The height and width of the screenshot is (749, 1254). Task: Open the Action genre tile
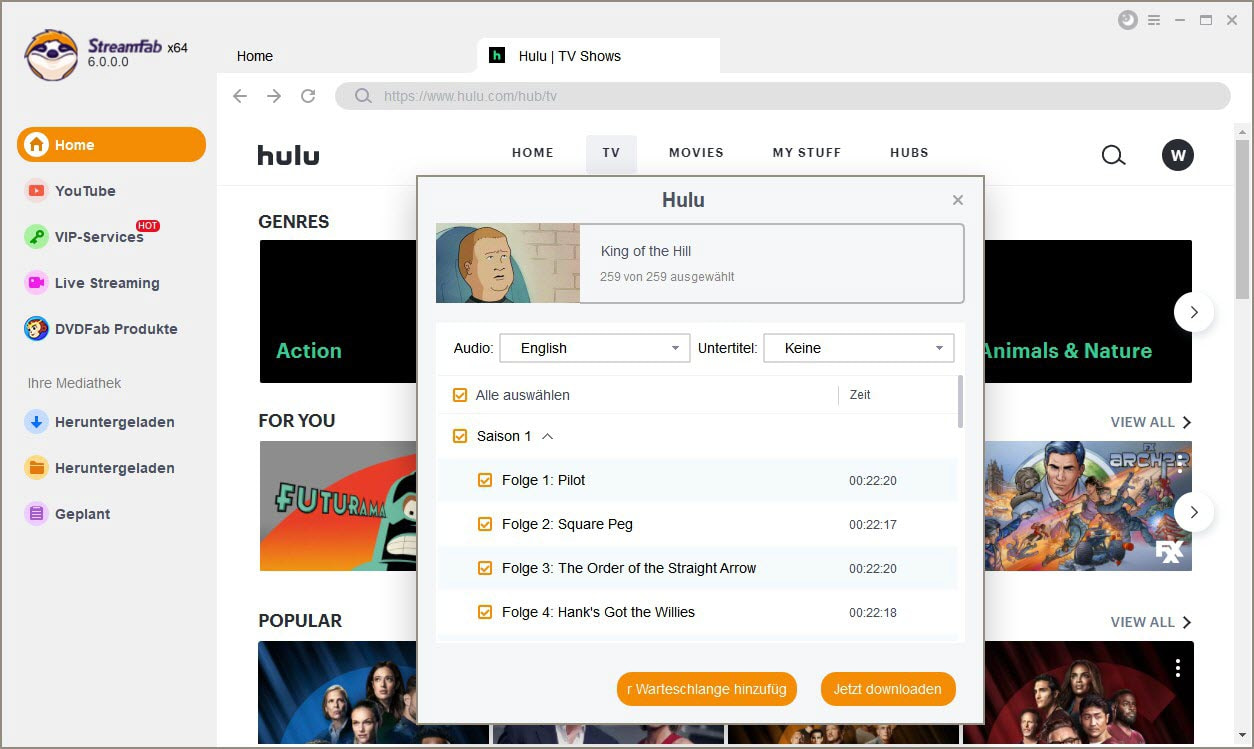tap(338, 311)
